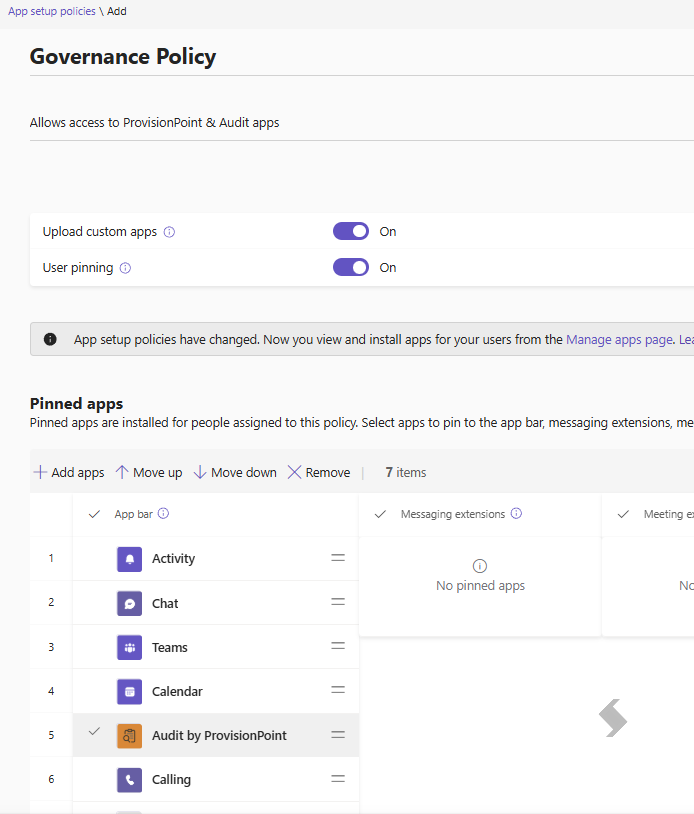Click the 'No pinned apps' message under Messaging extensions

pyautogui.click(x=480, y=586)
